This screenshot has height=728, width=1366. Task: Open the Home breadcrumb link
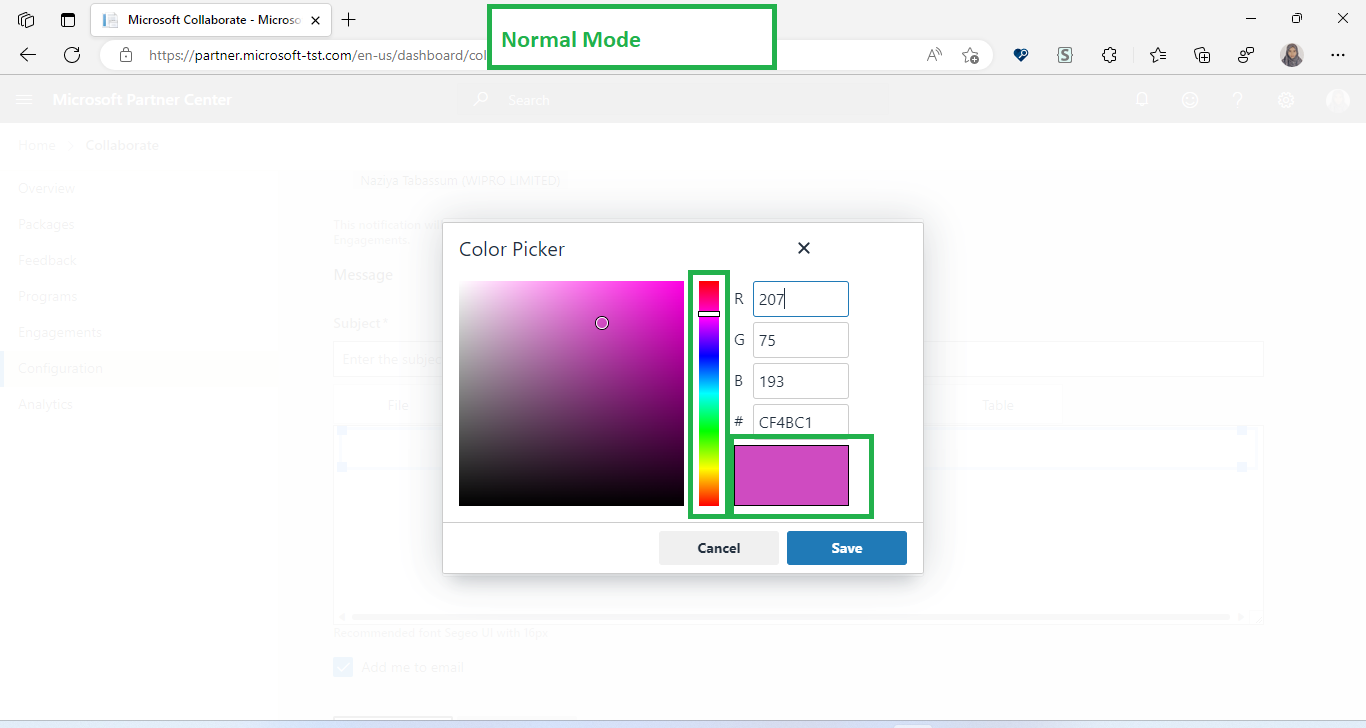point(36,144)
